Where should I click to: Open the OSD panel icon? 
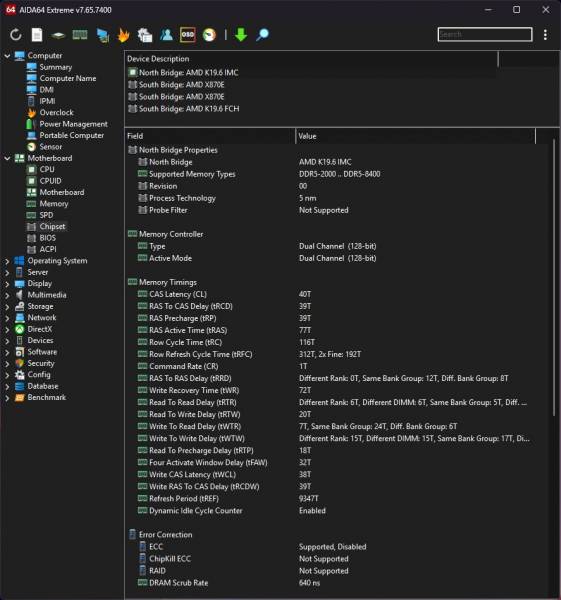click(x=188, y=35)
